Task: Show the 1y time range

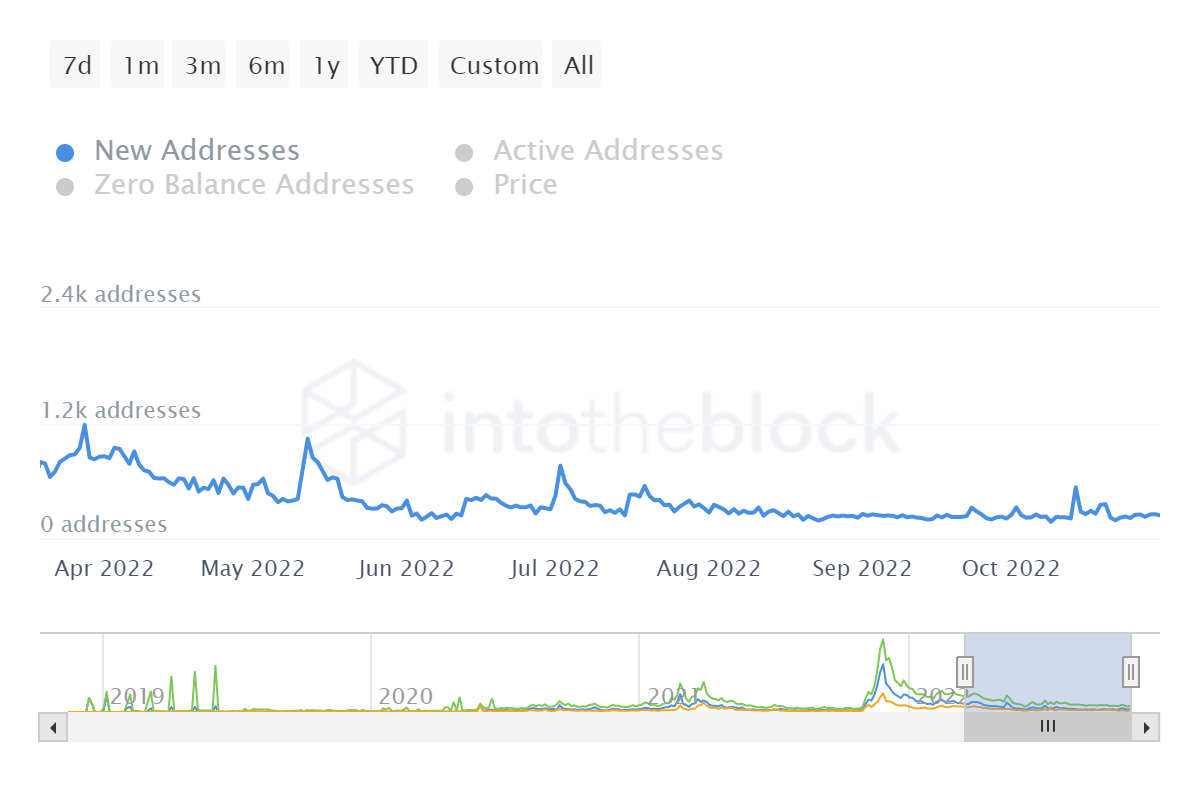Action: tap(325, 66)
